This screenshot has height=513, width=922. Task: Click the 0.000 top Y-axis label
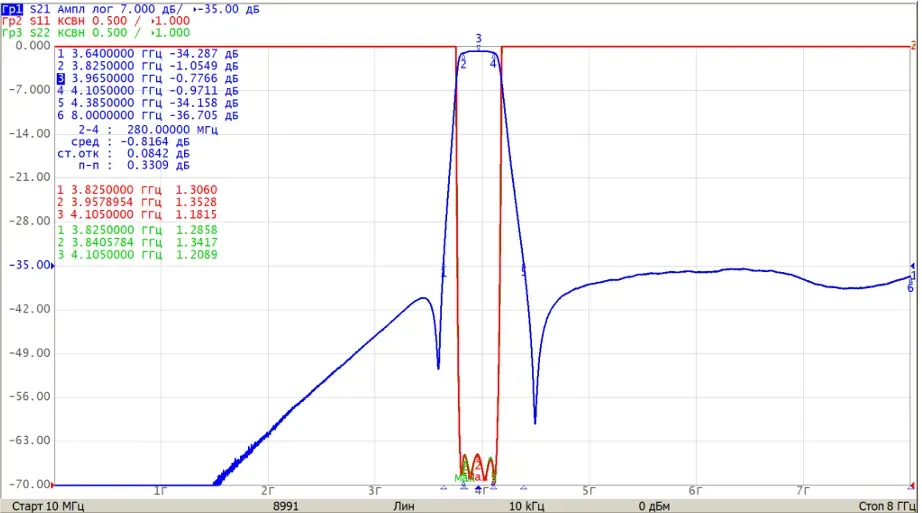pos(33,45)
